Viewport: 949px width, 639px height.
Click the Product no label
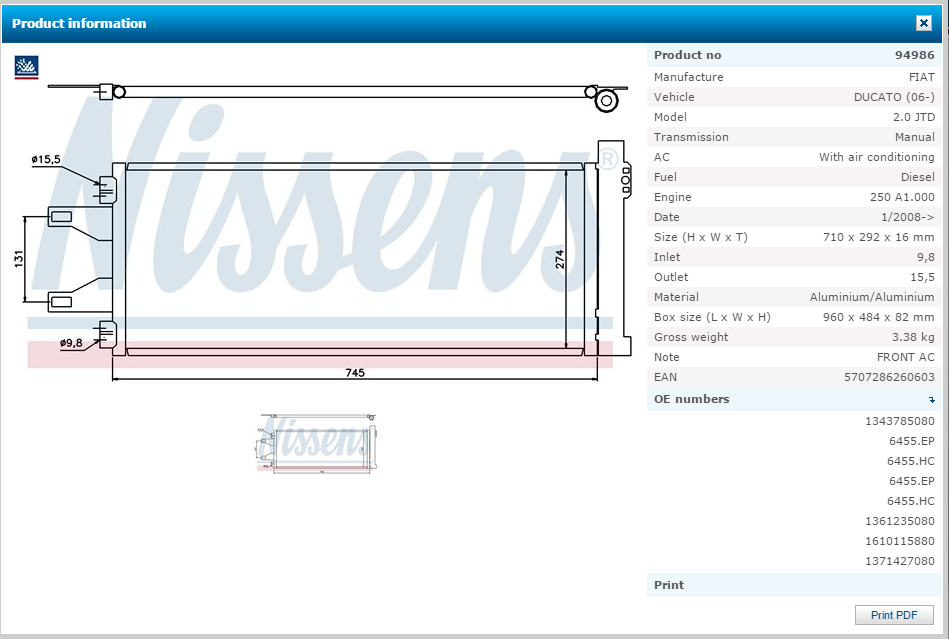[x=688, y=55]
